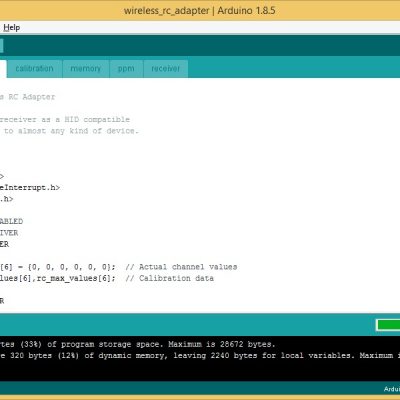Screen dimensions: 400x400
Task: Open the Help menu
Action: [12, 28]
